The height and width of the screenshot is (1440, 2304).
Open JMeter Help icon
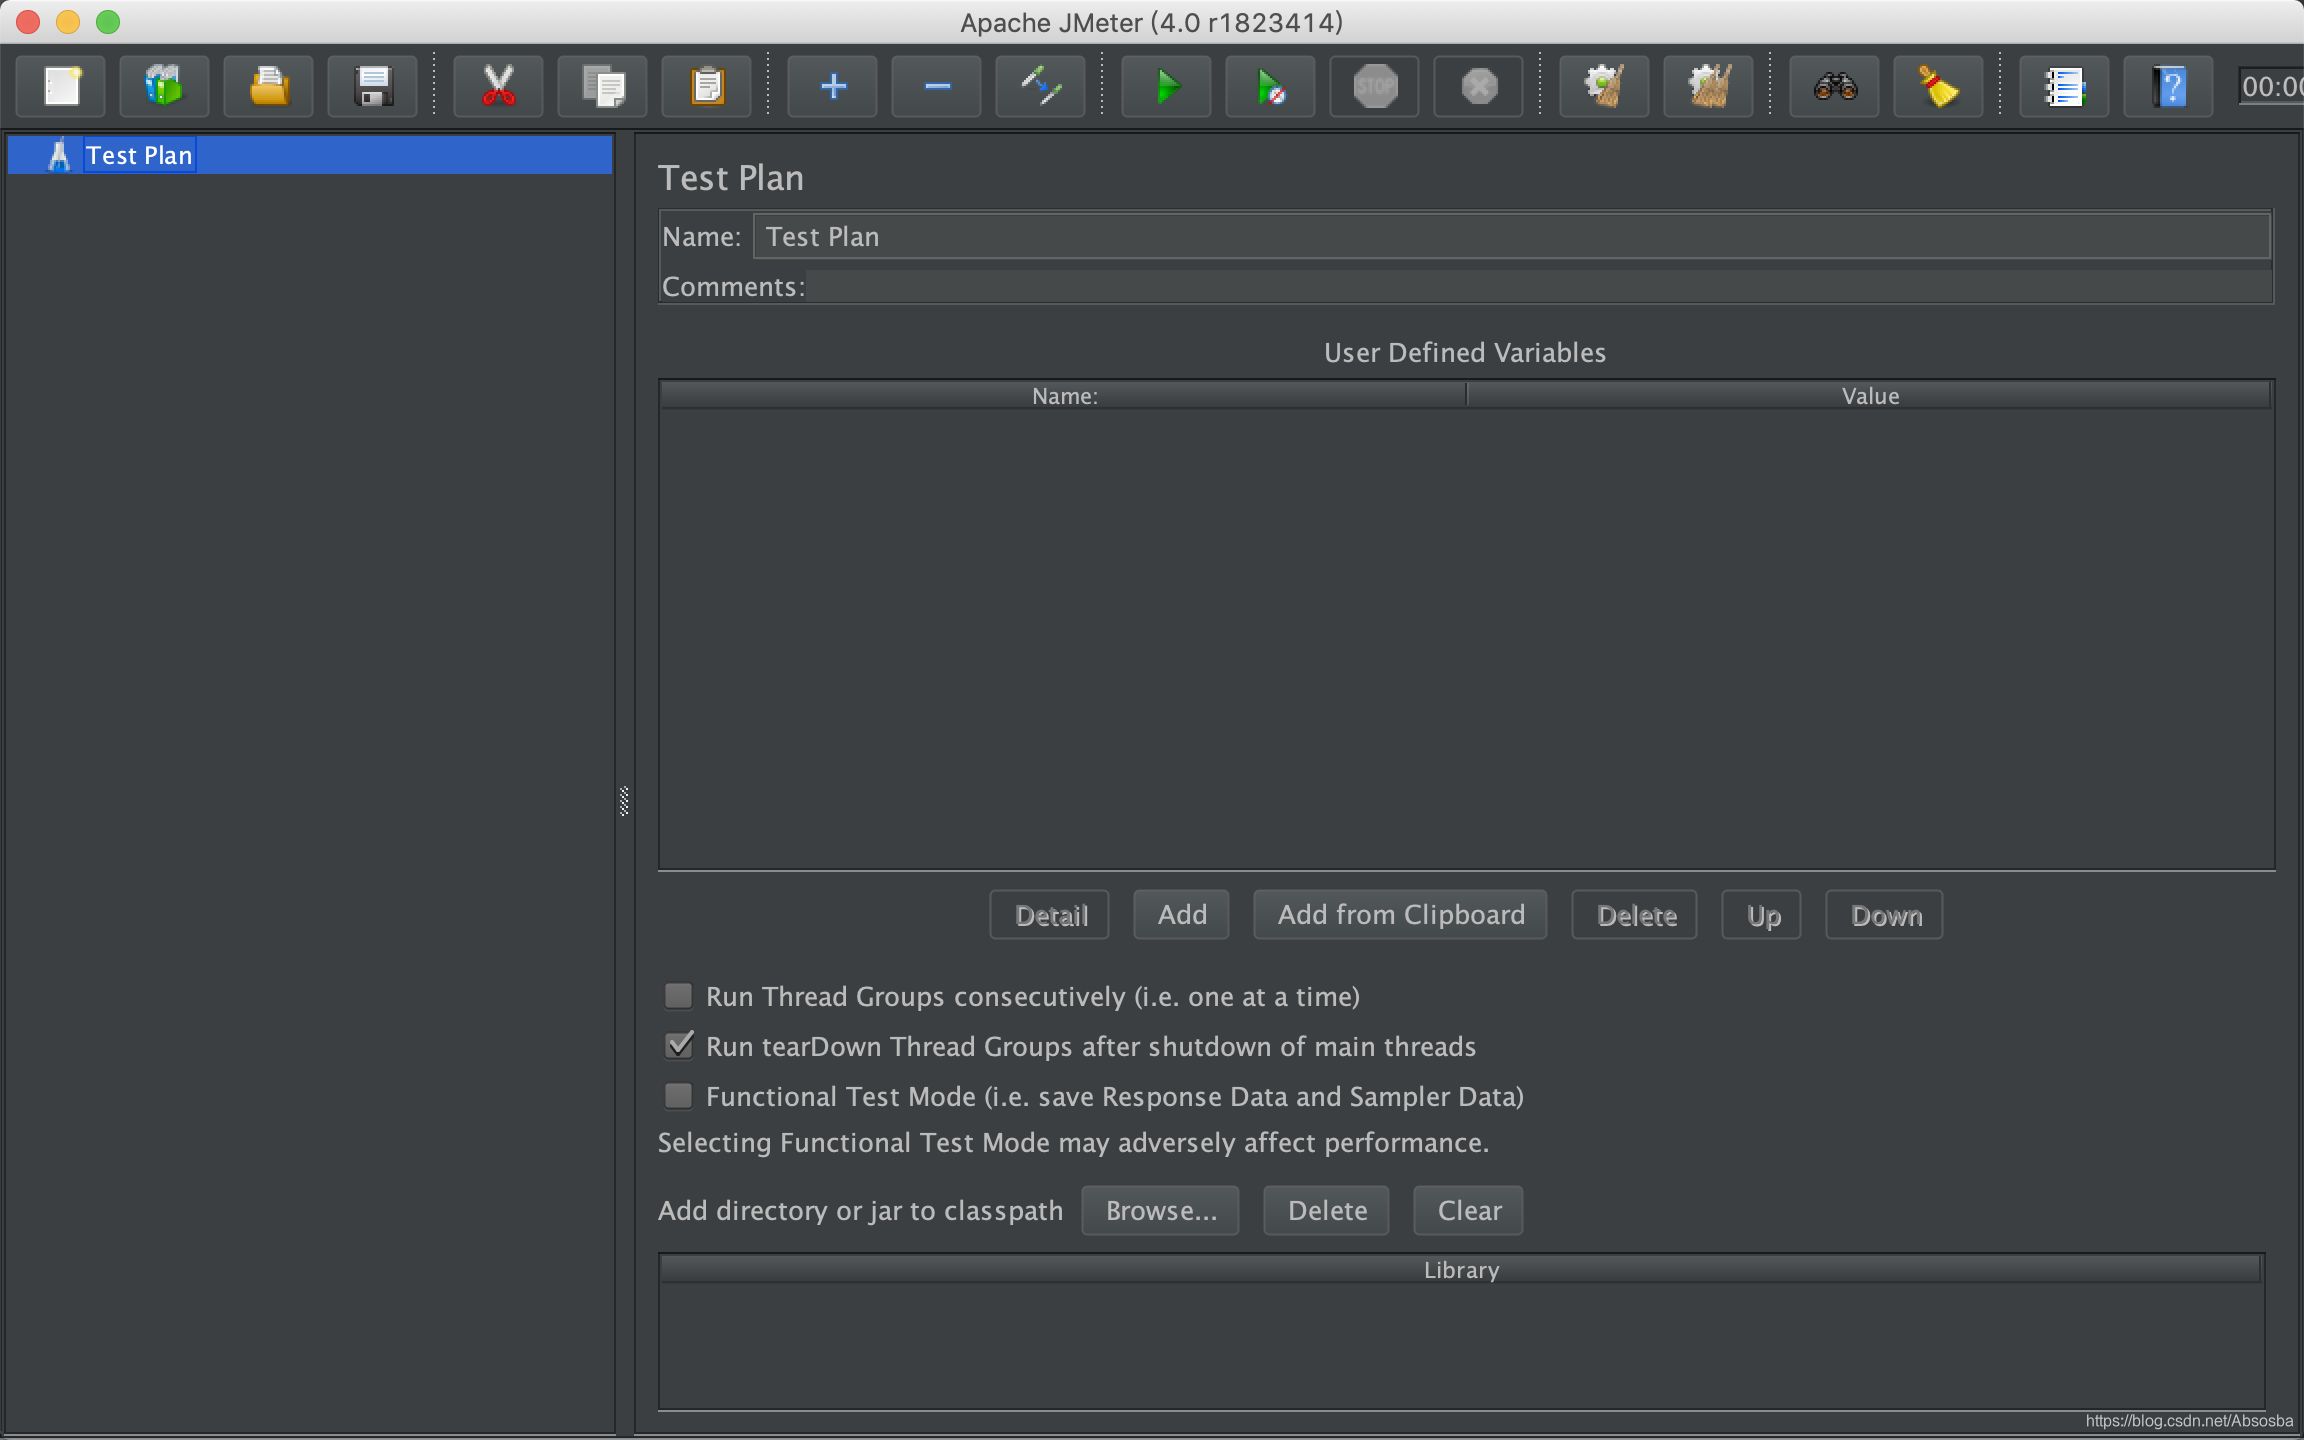coord(2166,83)
